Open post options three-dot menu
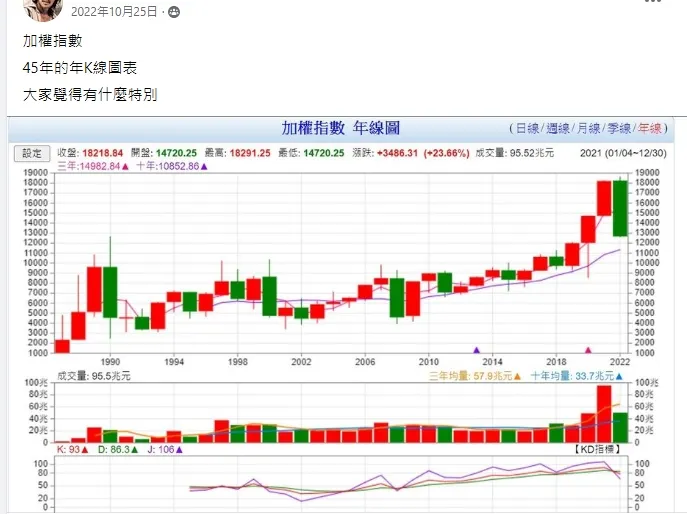687x514 pixels. [x=653, y=1]
